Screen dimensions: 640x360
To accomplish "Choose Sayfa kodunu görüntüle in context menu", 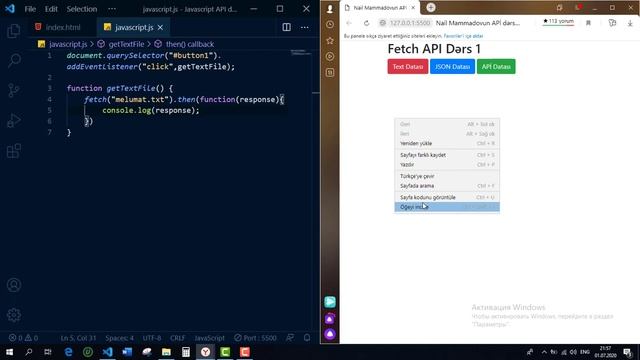I will click(447, 197).
